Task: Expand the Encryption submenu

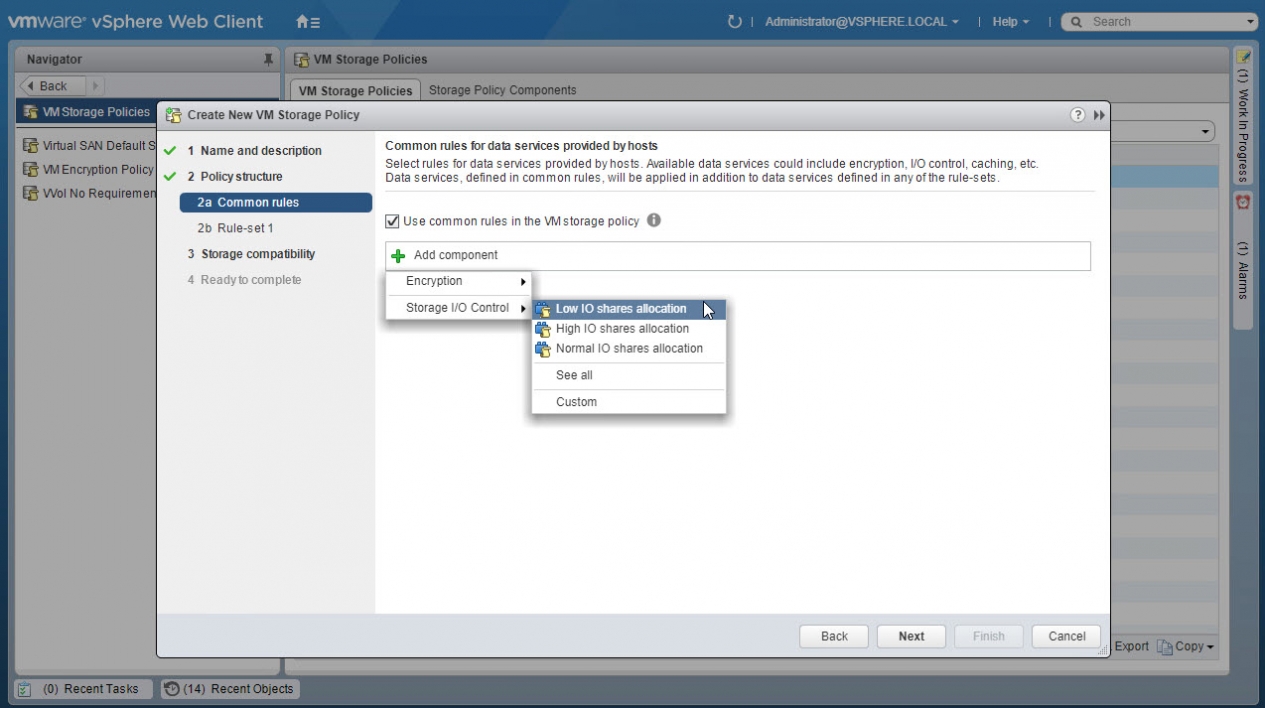Action: [x=459, y=281]
